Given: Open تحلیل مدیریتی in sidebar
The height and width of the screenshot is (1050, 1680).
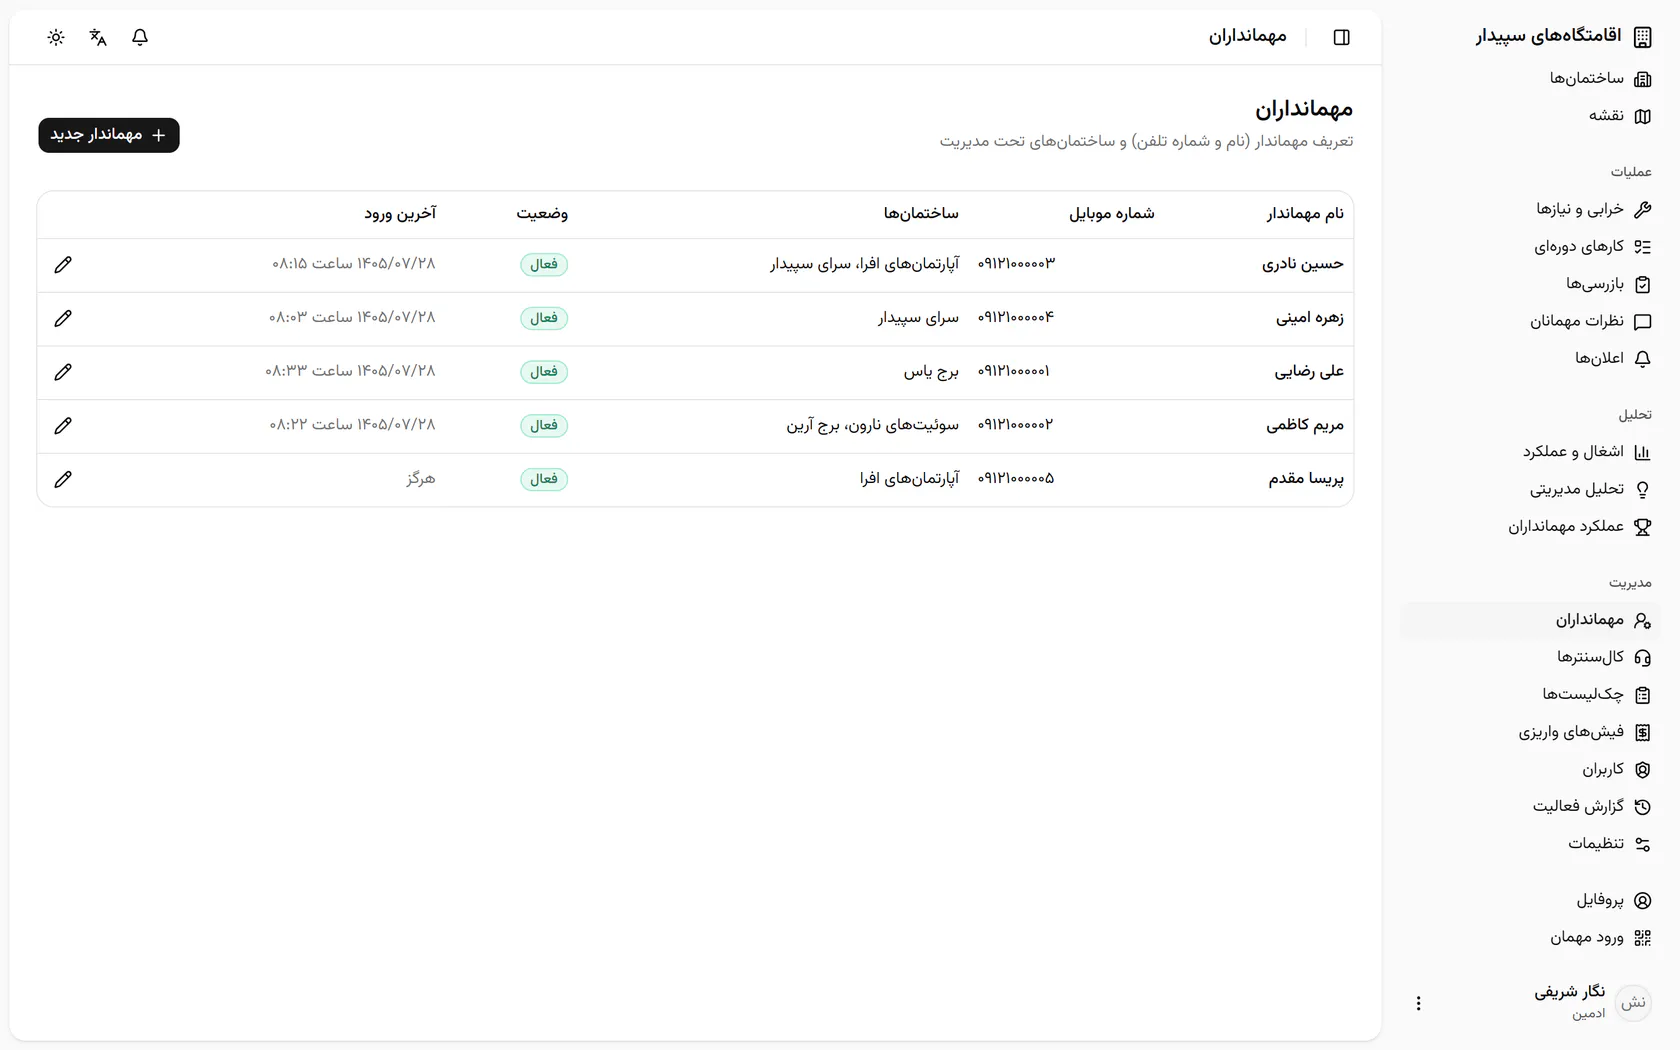Looking at the screenshot, I should pos(1530,489).
